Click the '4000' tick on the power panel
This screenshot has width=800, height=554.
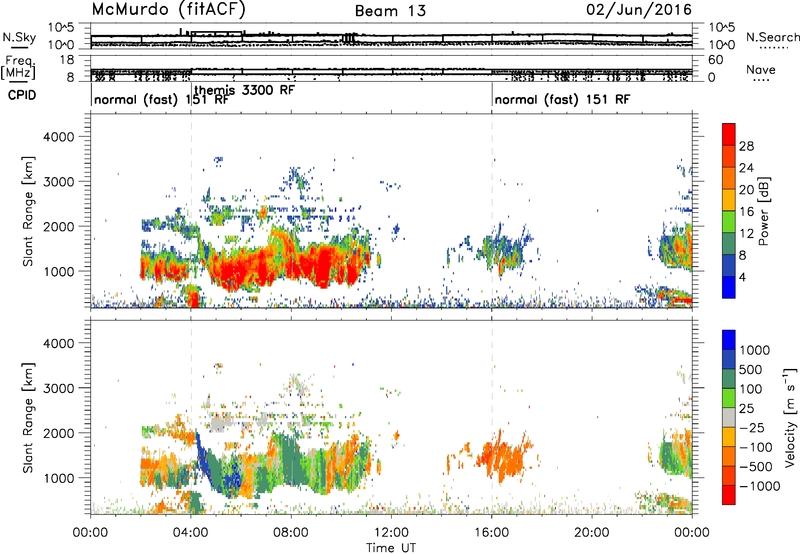(x=58, y=137)
